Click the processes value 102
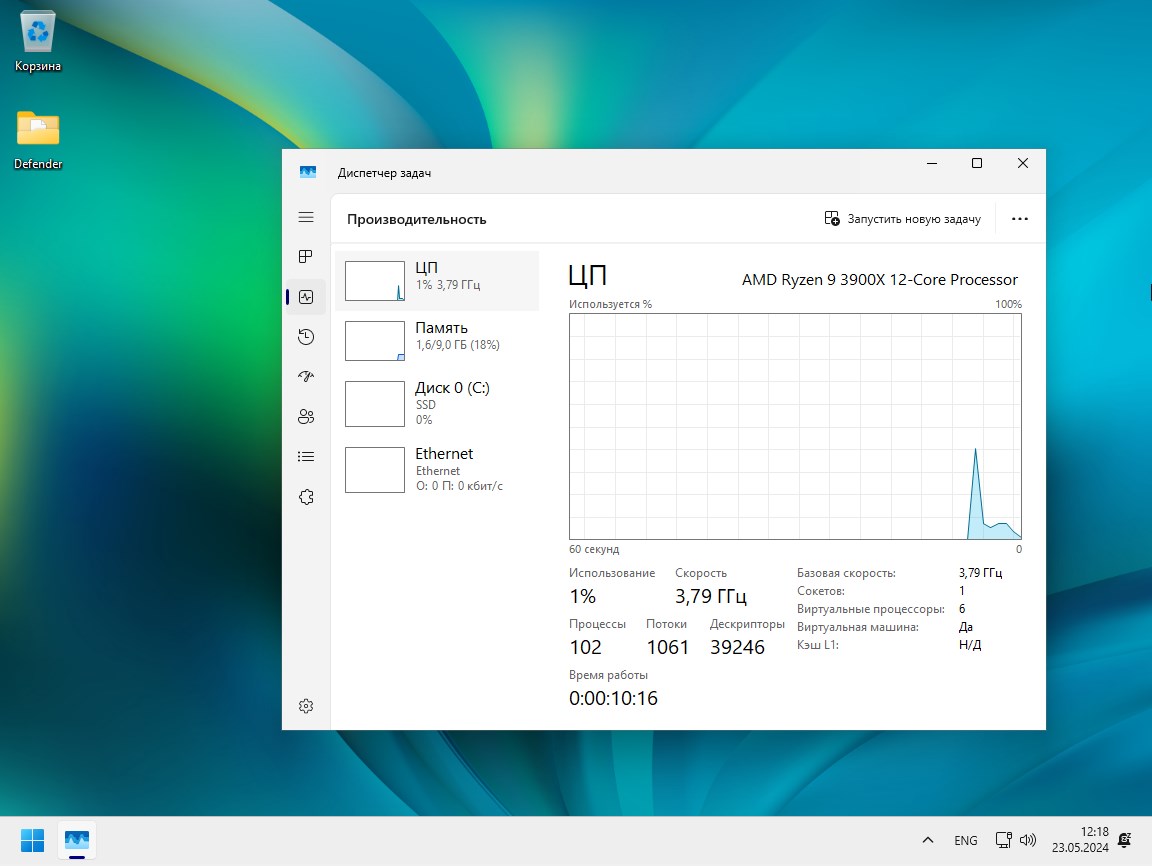The height and width of the screenshot is (866, 1152). tap(586, 647)
